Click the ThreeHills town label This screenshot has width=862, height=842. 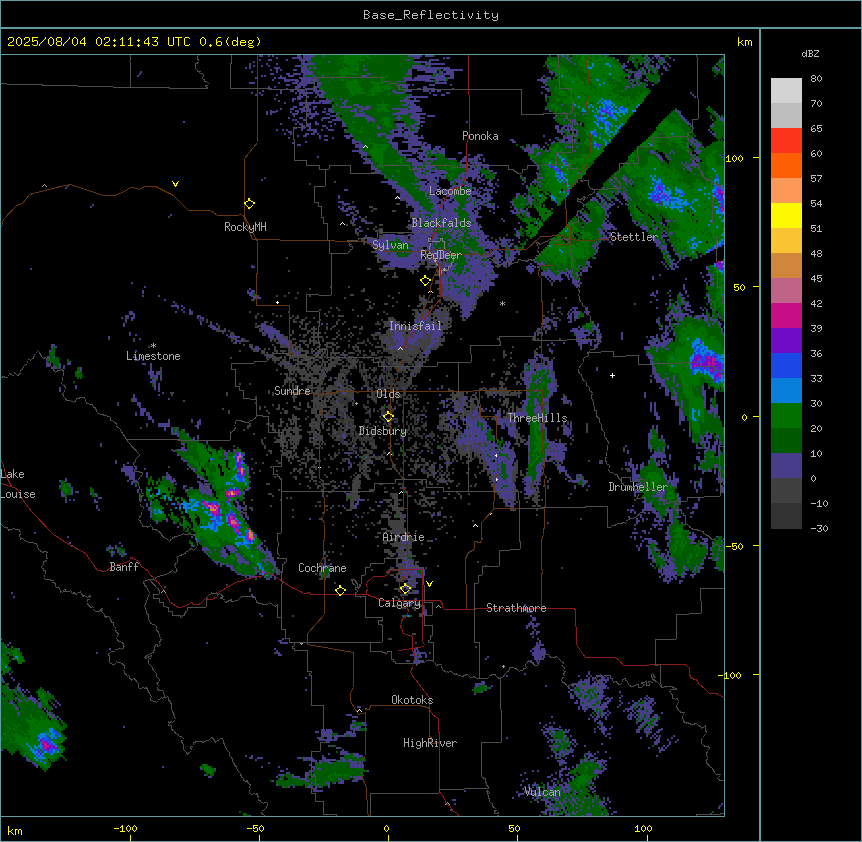click(537, 418)
